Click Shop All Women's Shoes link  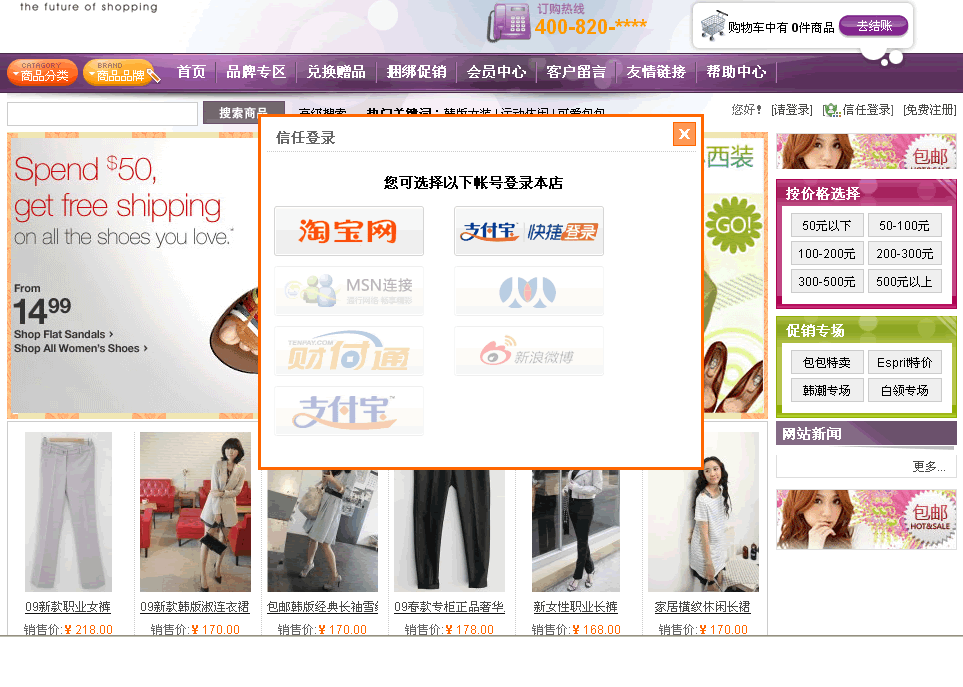pos(80,348)
